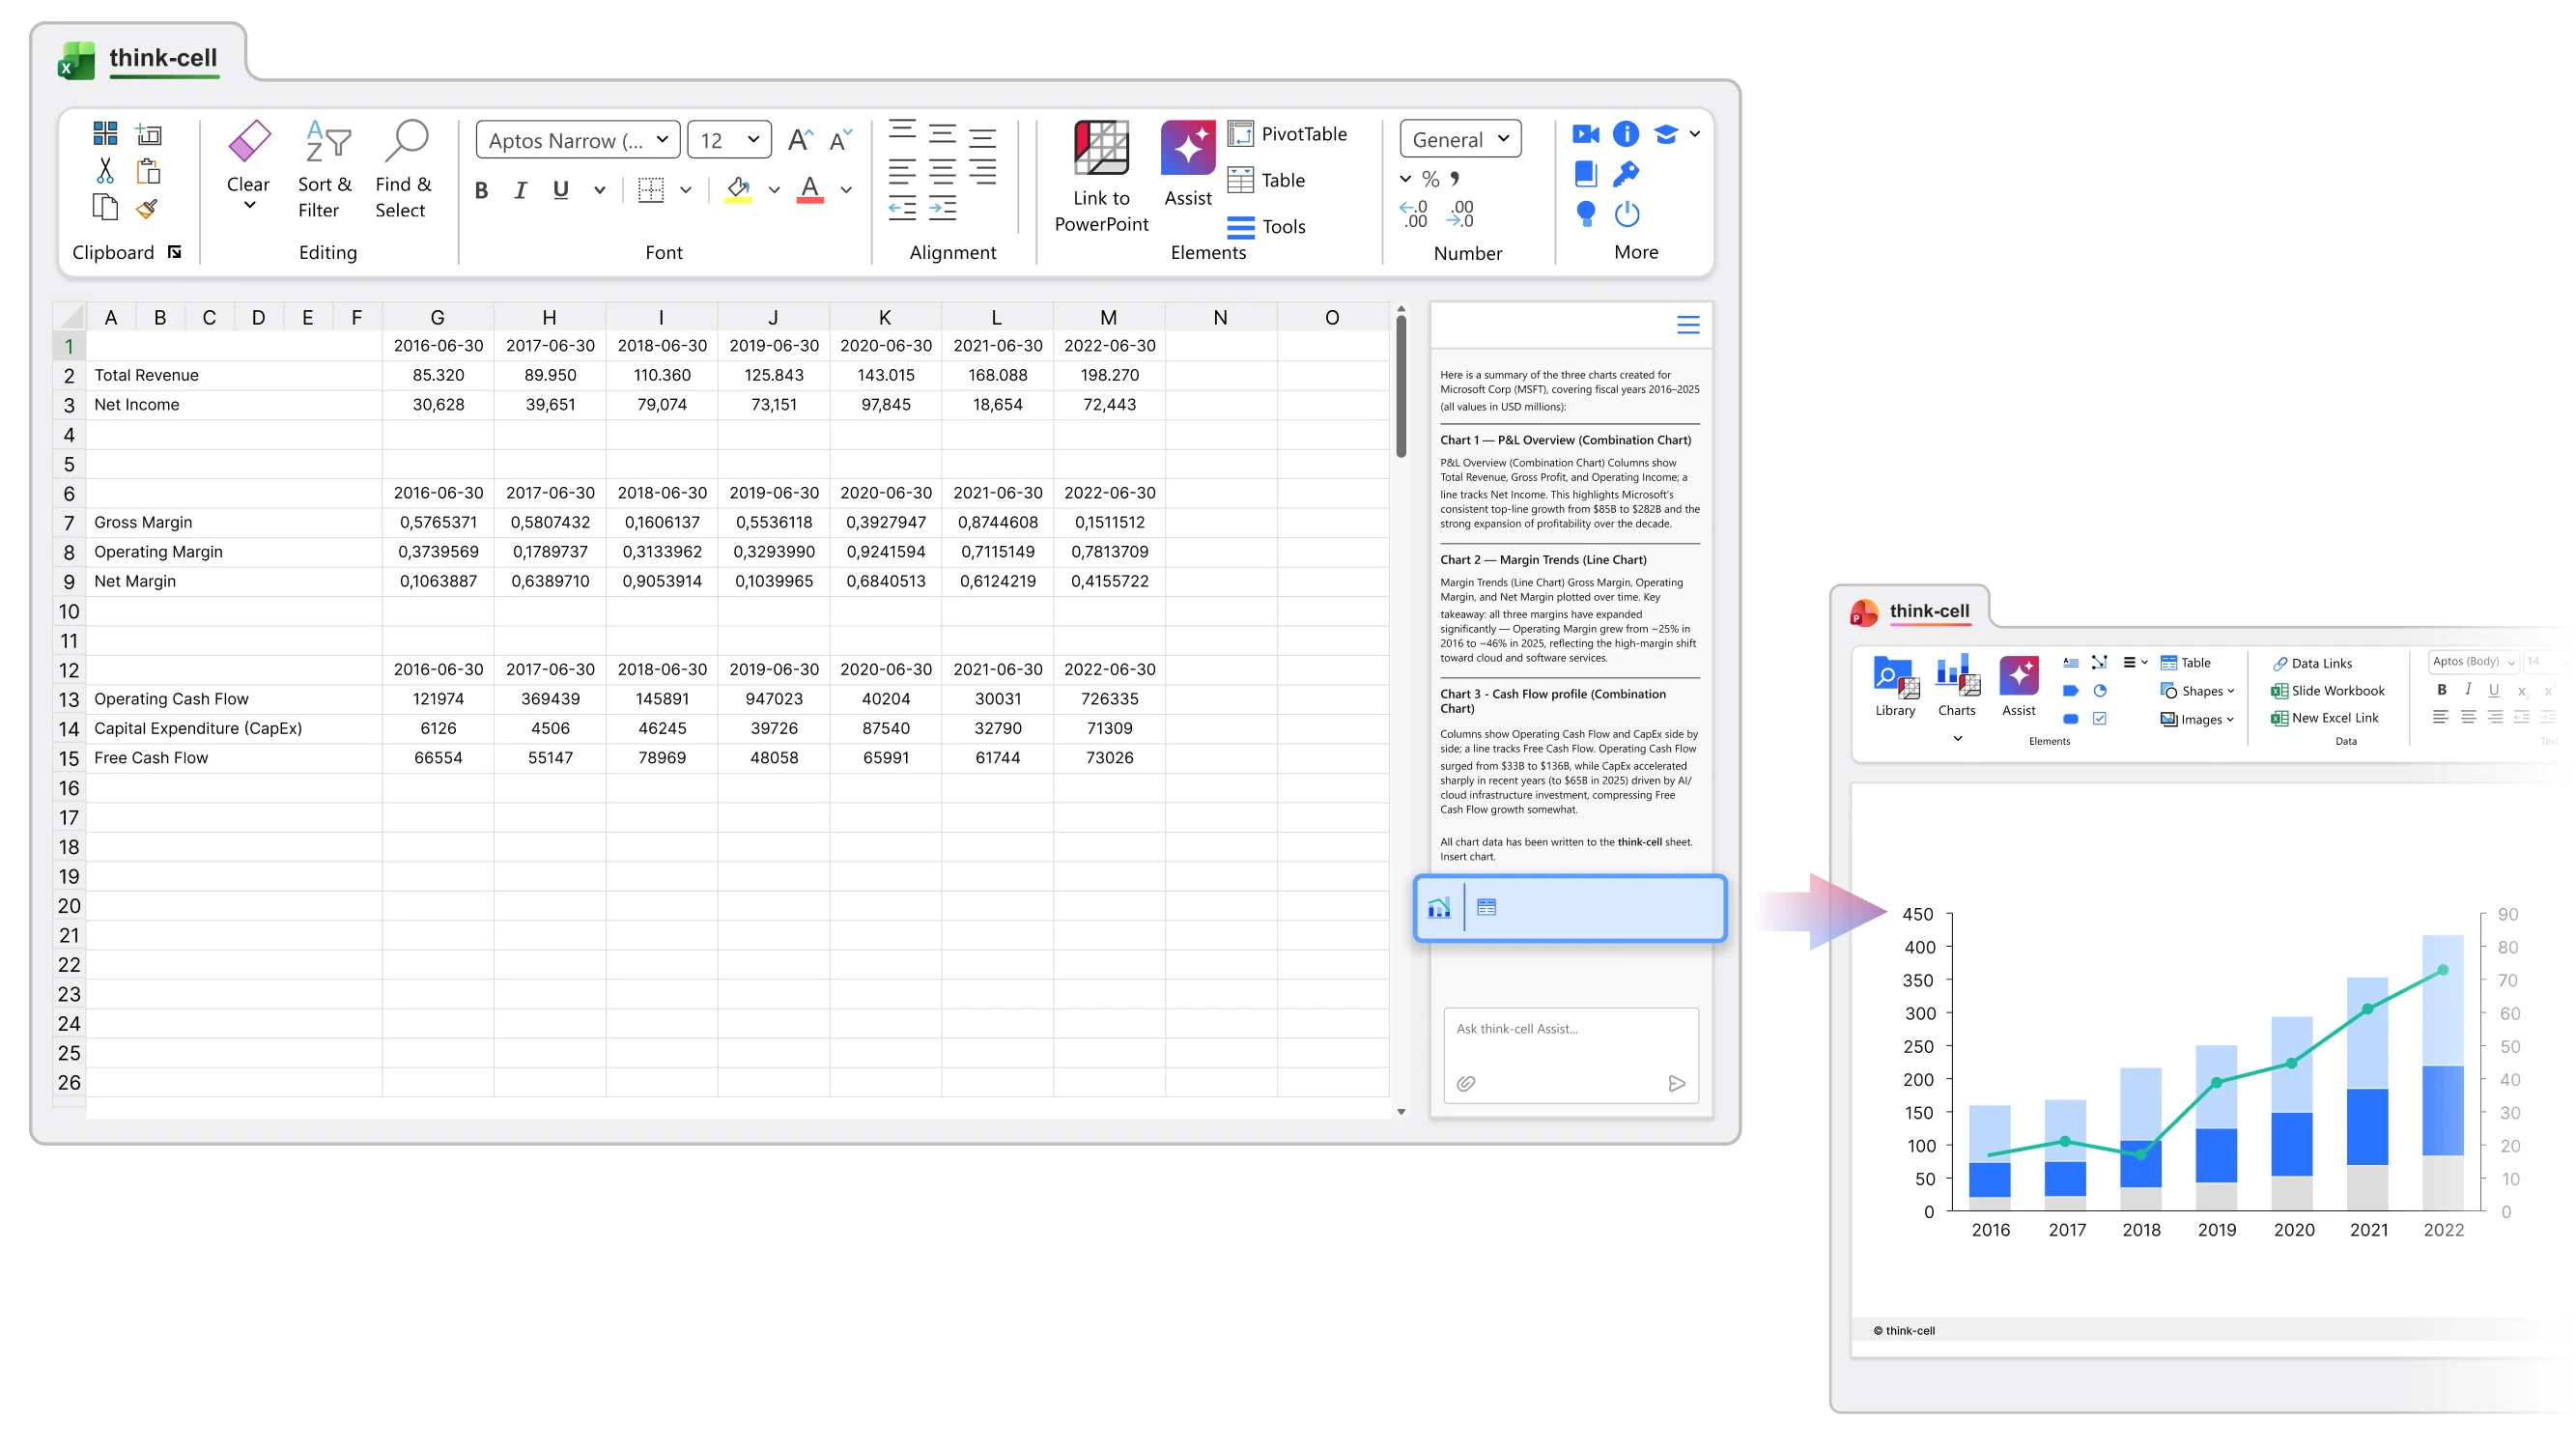Image resolution: width=2576 pixels, height=1449 pixels.
Task: Expand the borders dropdown arrow
Action: click(686, 190)
